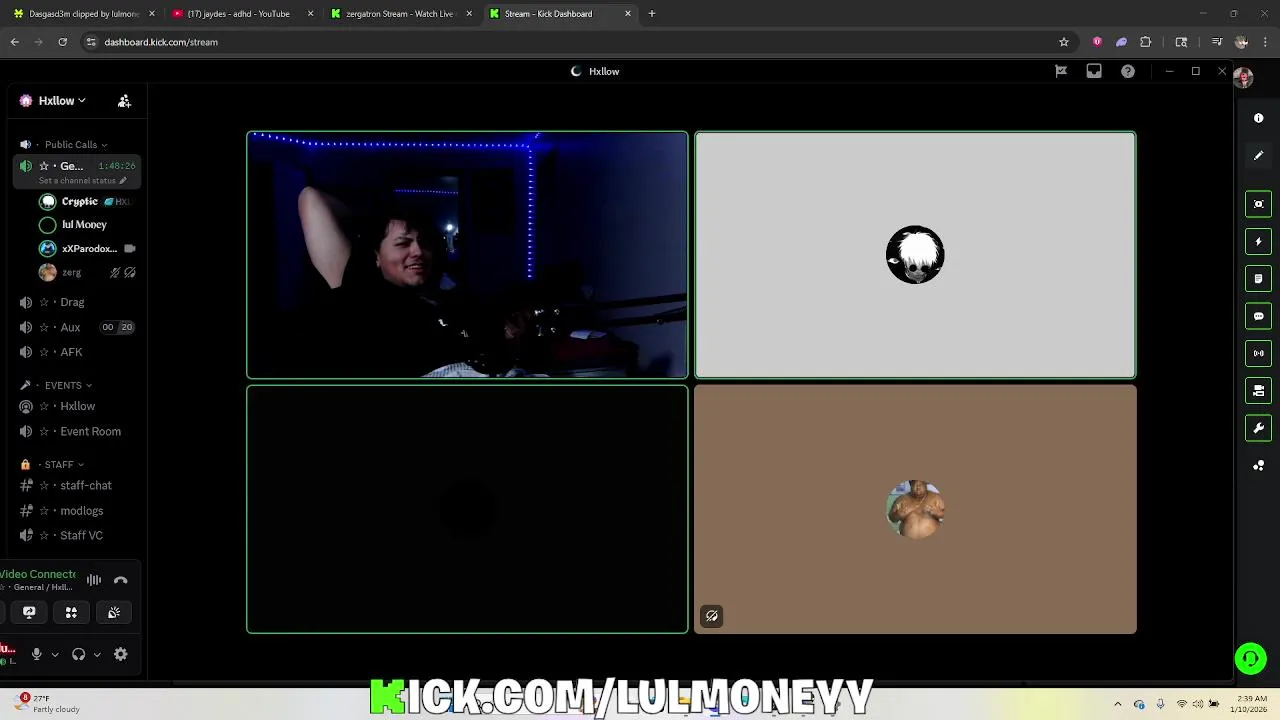Click the three-dots cluster icon in right sidebar

pyautogui.click(x=1258, y=466)
